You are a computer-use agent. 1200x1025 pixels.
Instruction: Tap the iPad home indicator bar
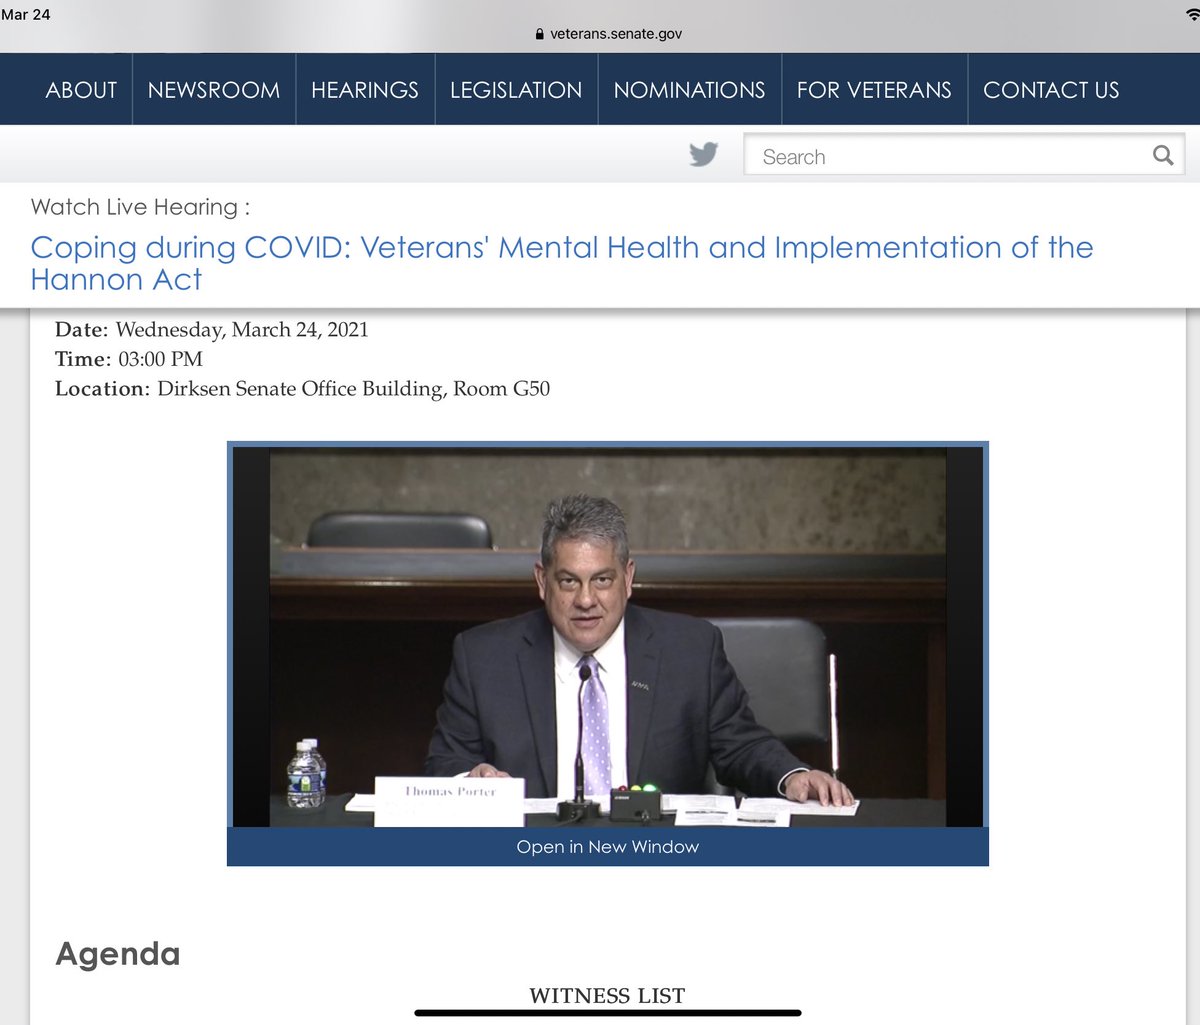tap(608, 1013)
